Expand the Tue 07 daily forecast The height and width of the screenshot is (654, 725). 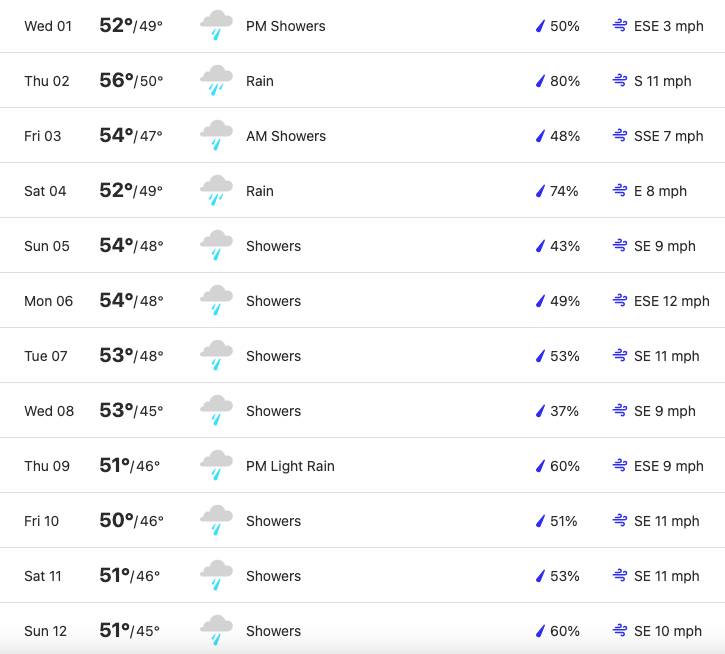362,356
